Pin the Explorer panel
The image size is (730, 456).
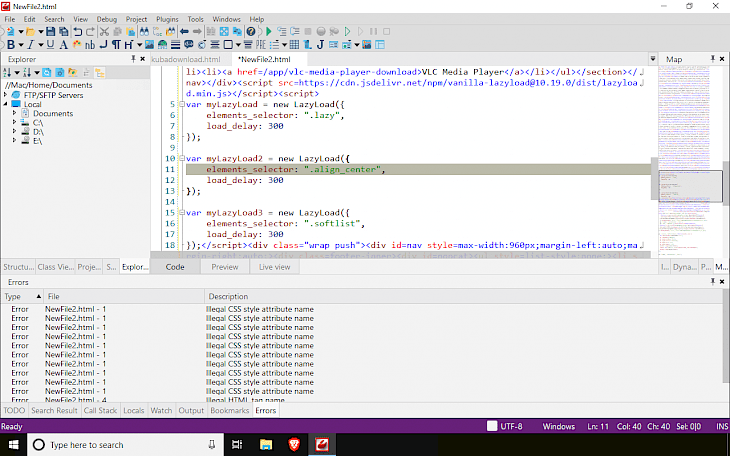coord(132,60)
